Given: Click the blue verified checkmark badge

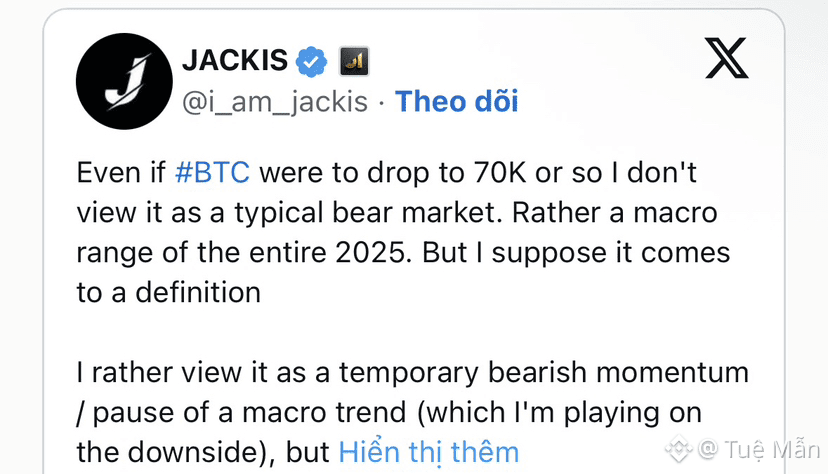Looking at the screenshot, I should (312, 61).
